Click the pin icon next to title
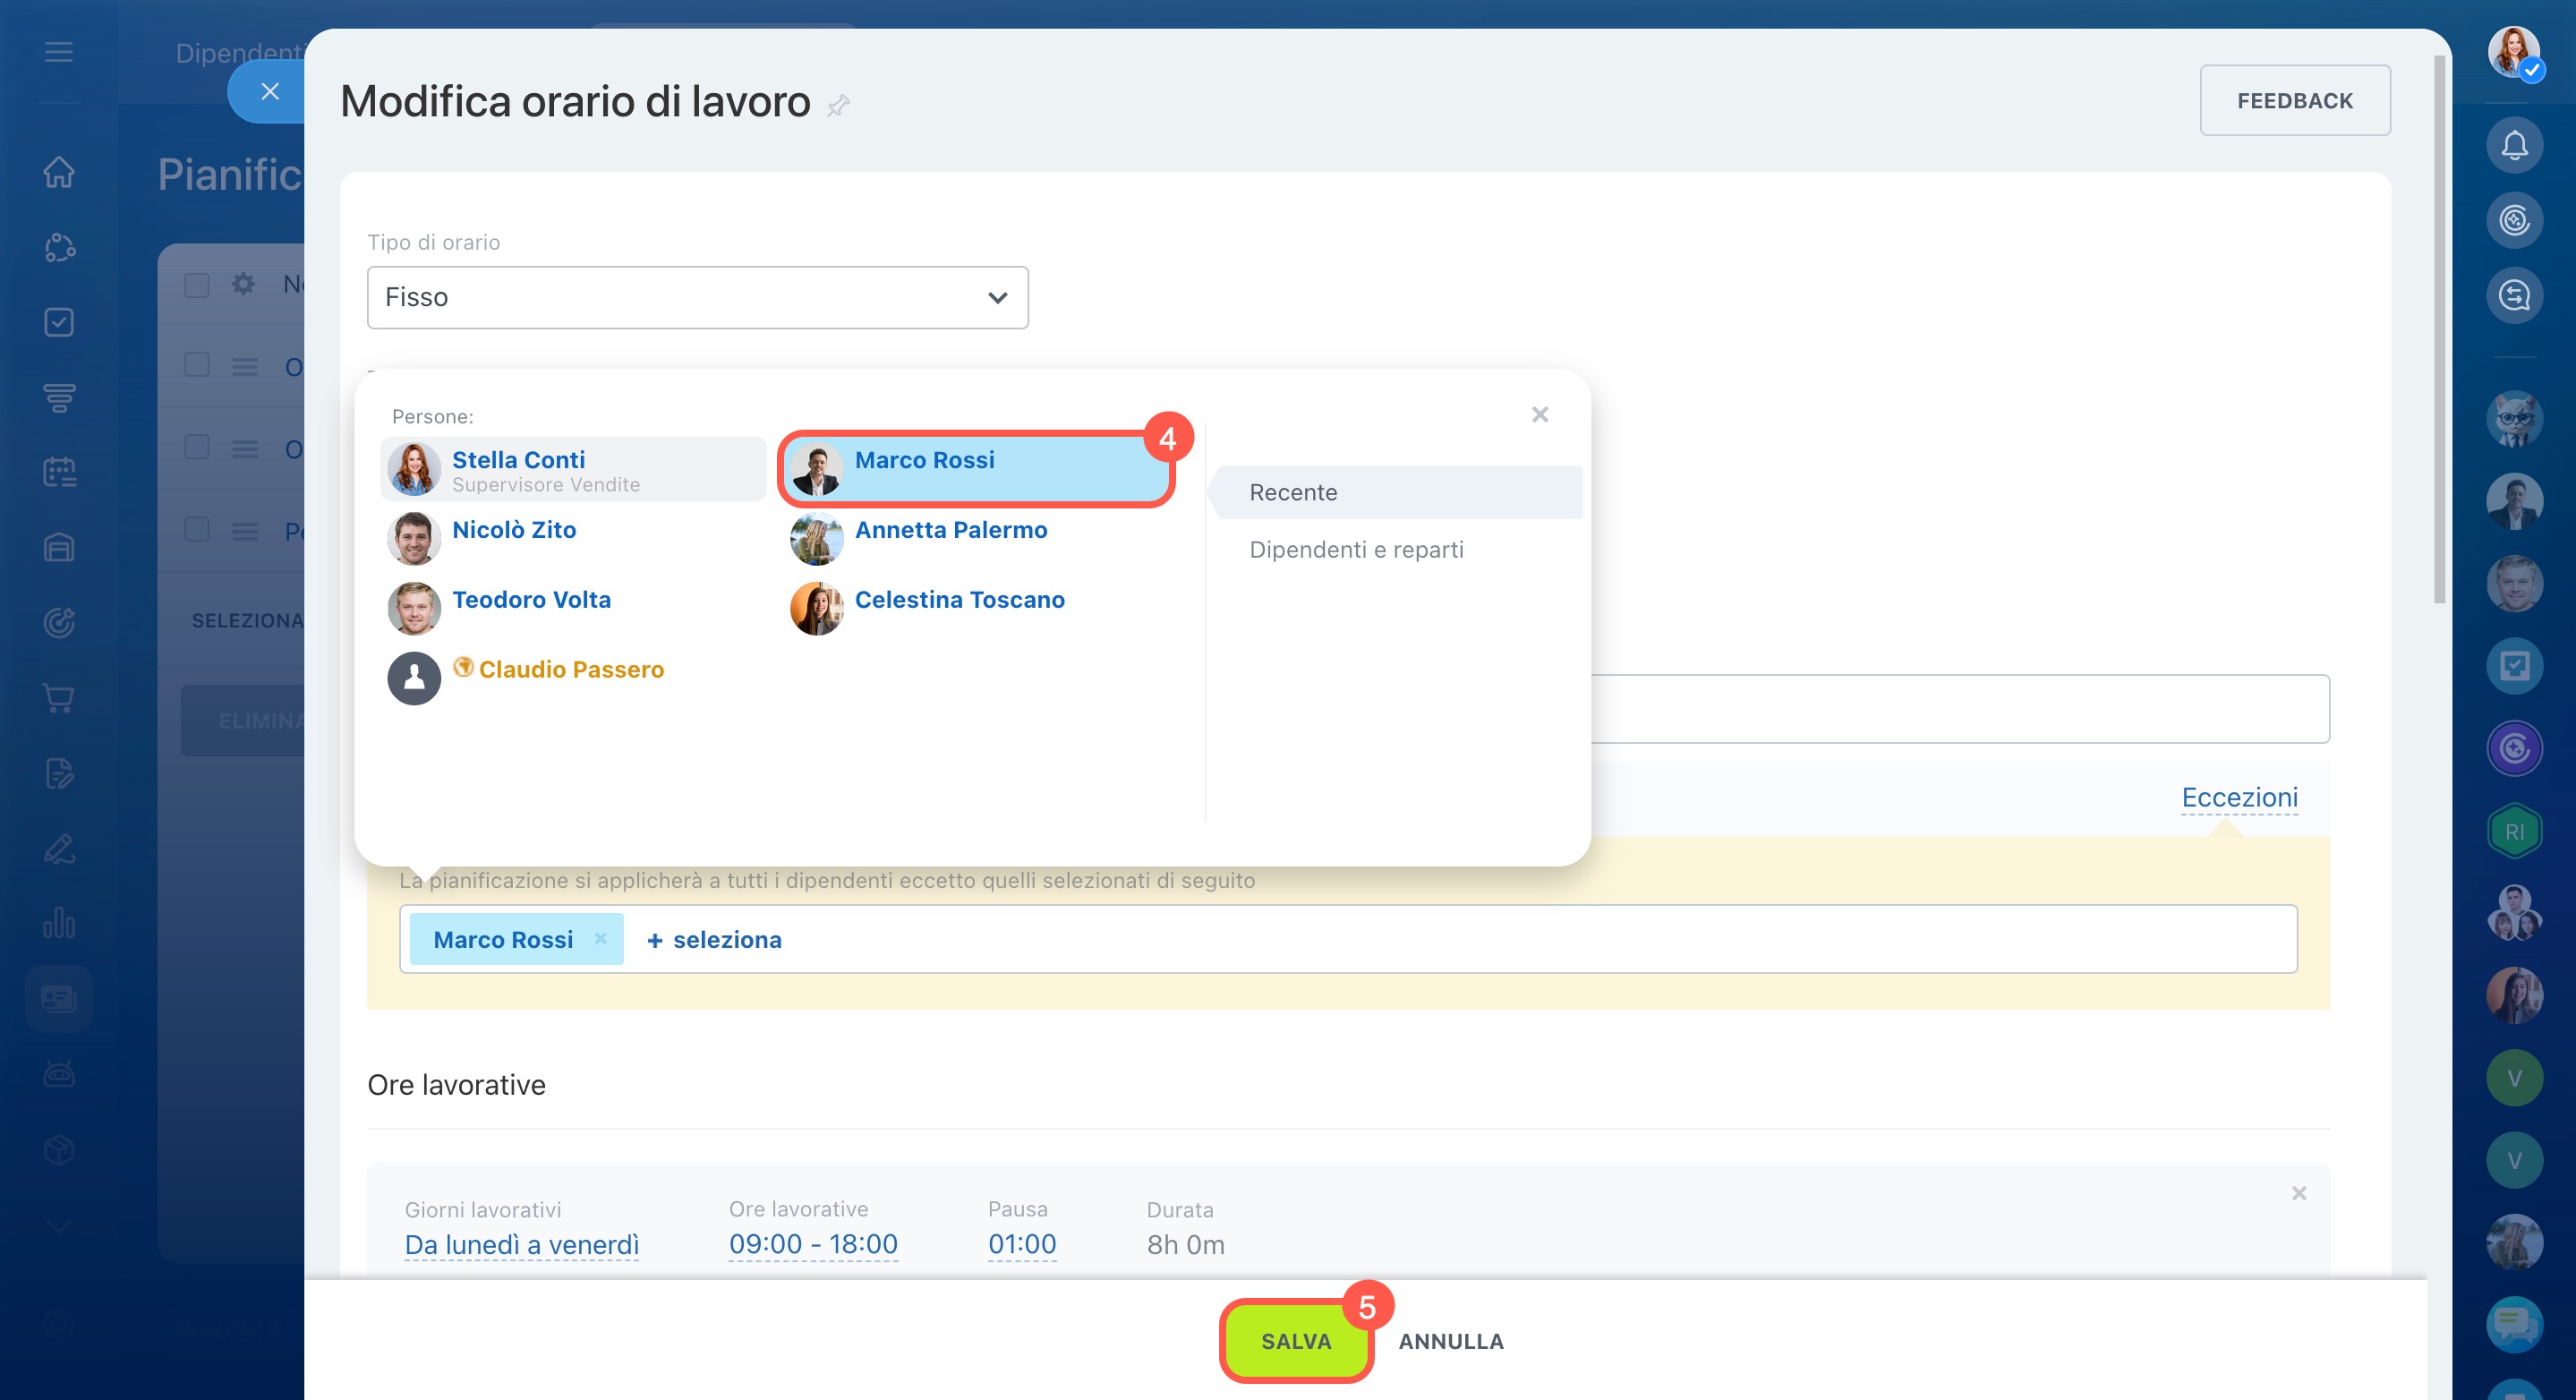This screenshot has width=2576, height=1400. tap(838, 105)
